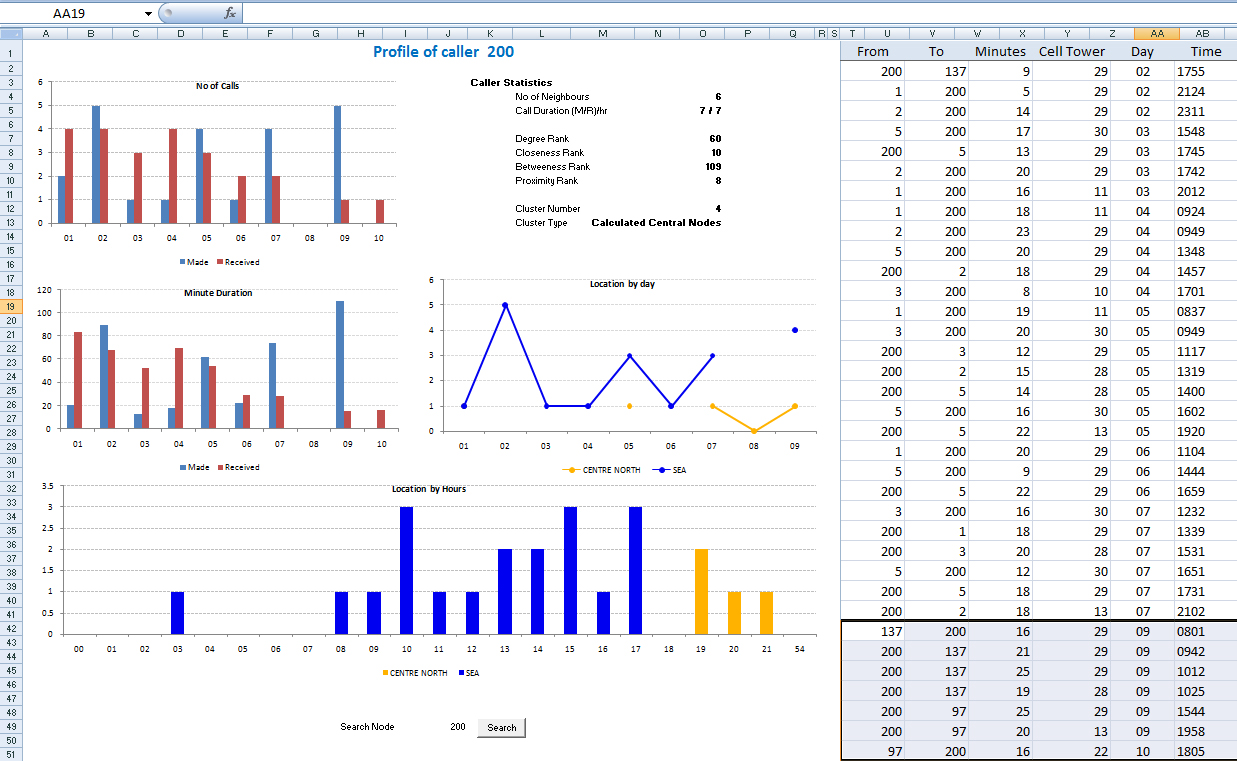Select column header D

click(x=180, y=34)
